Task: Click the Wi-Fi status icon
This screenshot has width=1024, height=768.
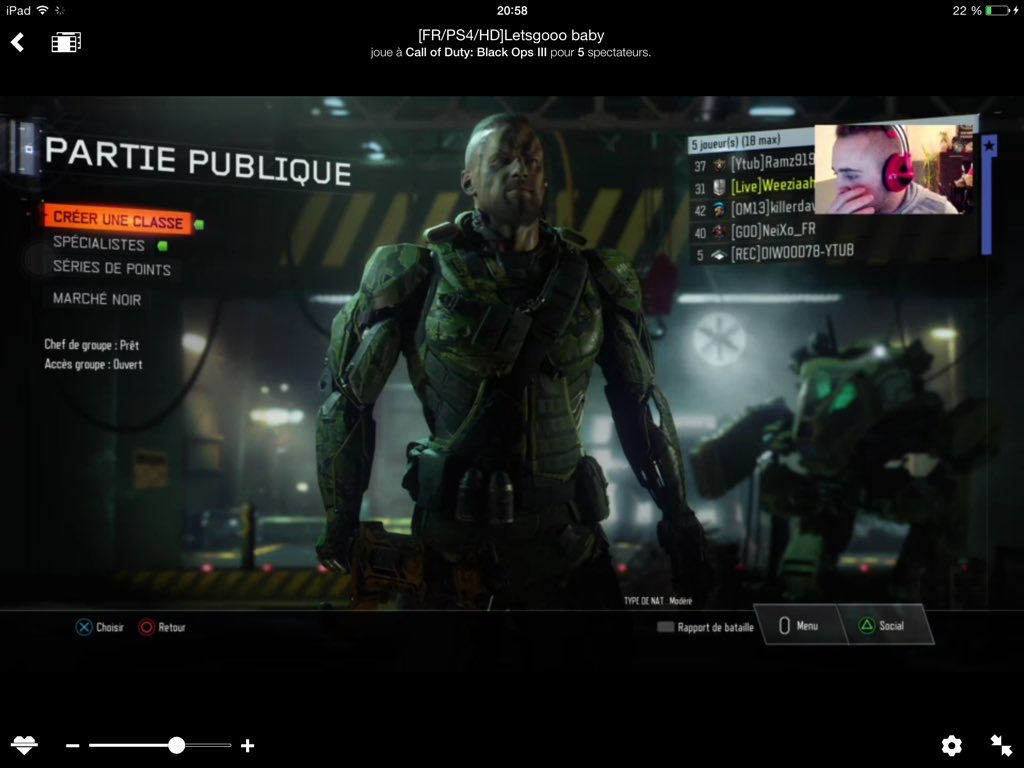Action: tap(43, 10)
